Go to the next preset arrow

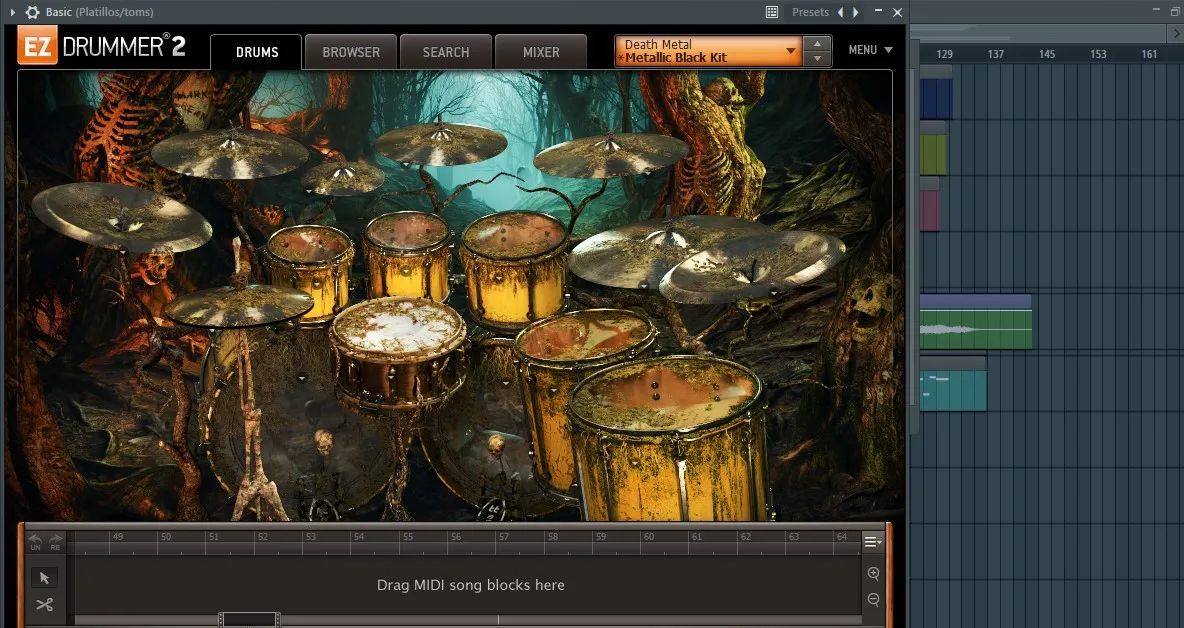[856, 12]
